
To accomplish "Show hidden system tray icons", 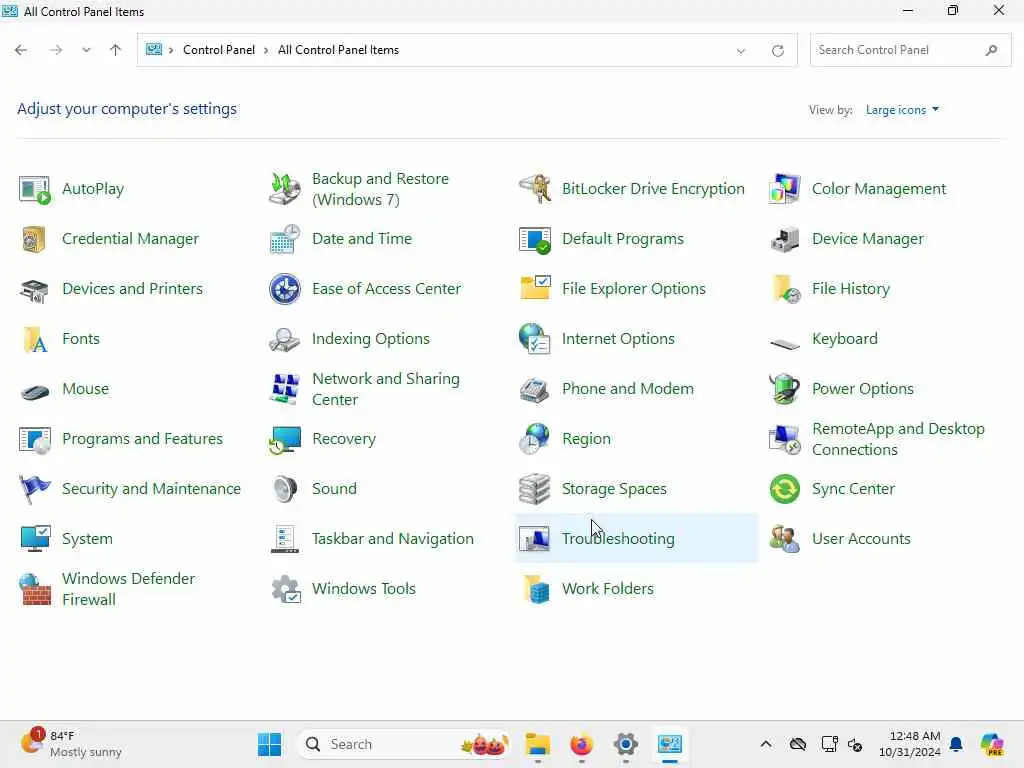I will point(766,744).
